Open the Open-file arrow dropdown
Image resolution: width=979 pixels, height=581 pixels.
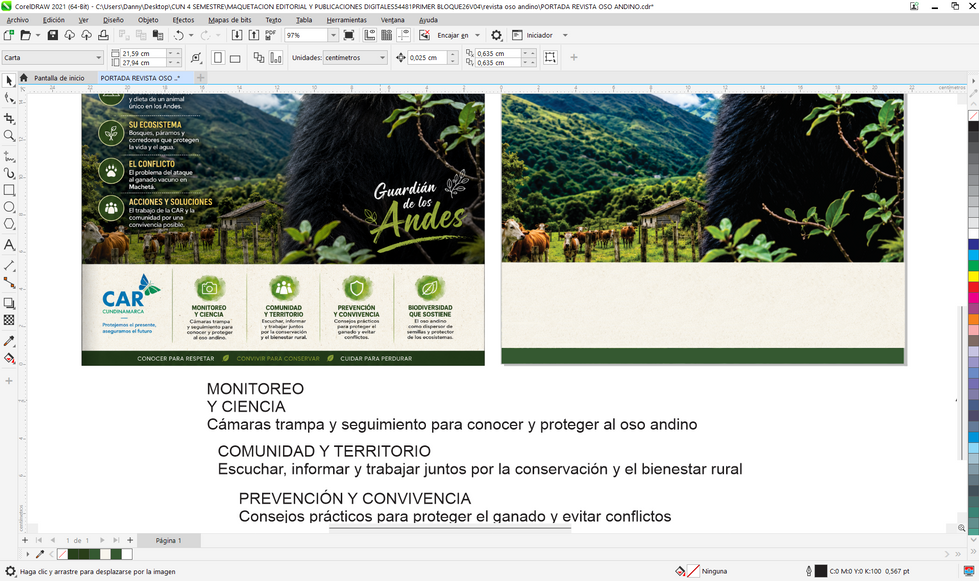click(x=38, y=36)
